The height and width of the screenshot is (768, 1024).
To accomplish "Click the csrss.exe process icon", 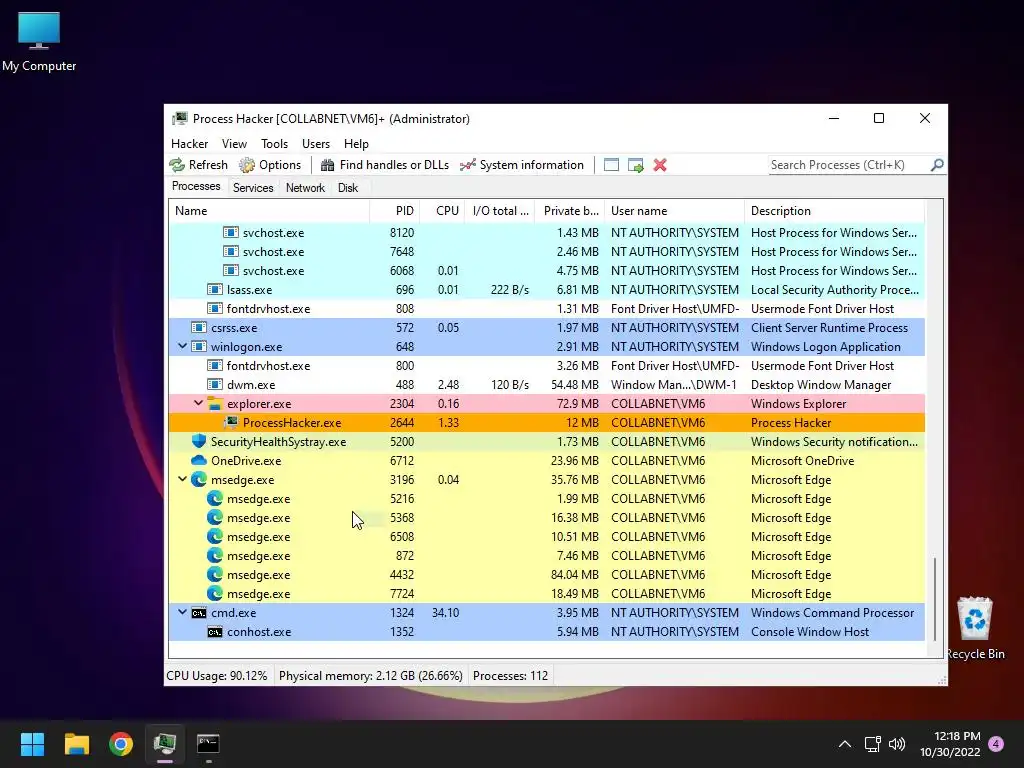I will click(199, 327).
